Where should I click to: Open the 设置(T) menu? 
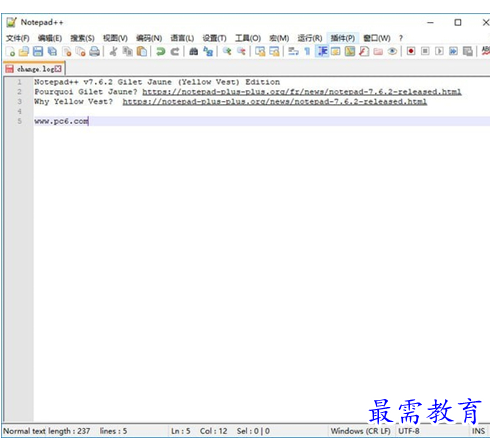pos(215,38)
